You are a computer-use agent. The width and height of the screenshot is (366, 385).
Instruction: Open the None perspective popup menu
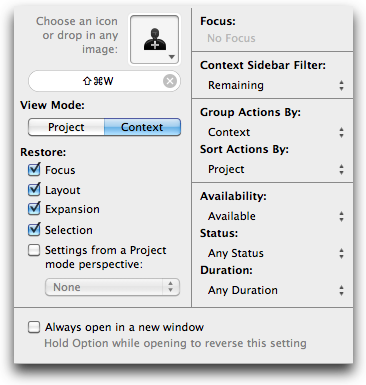point(112,287)
